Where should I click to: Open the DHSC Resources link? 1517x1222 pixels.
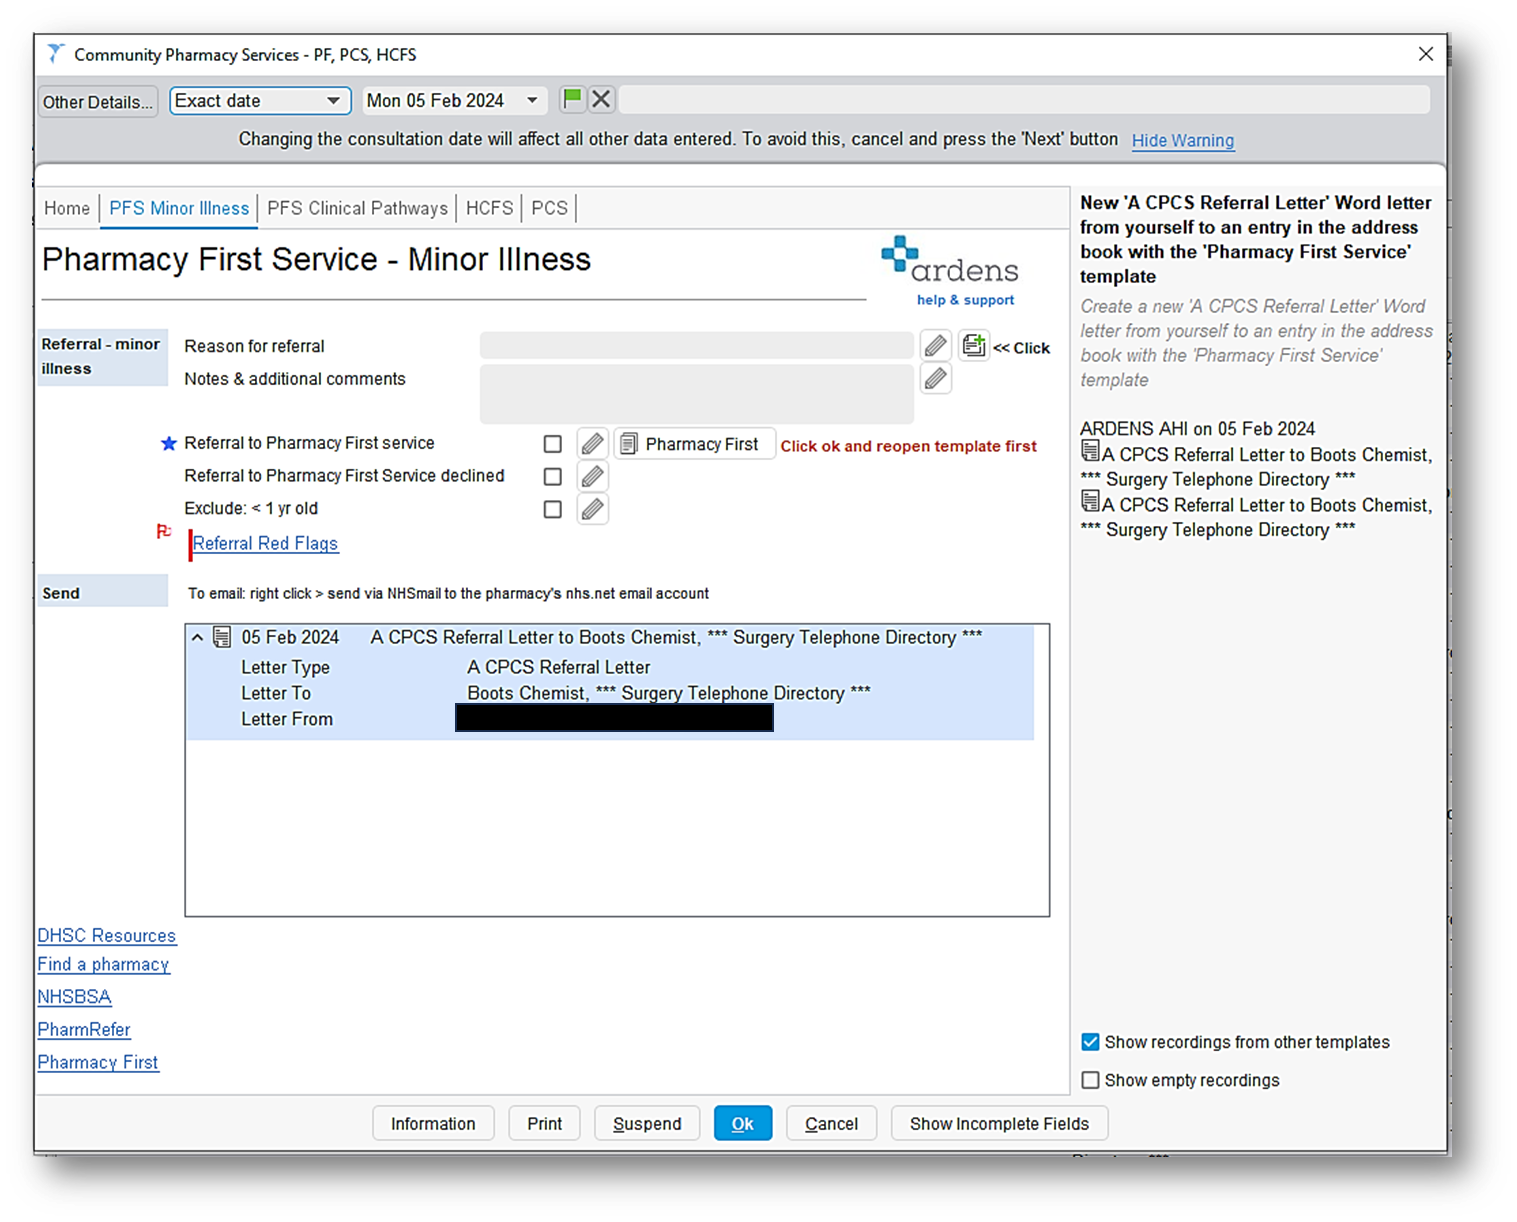coord(106,935)
